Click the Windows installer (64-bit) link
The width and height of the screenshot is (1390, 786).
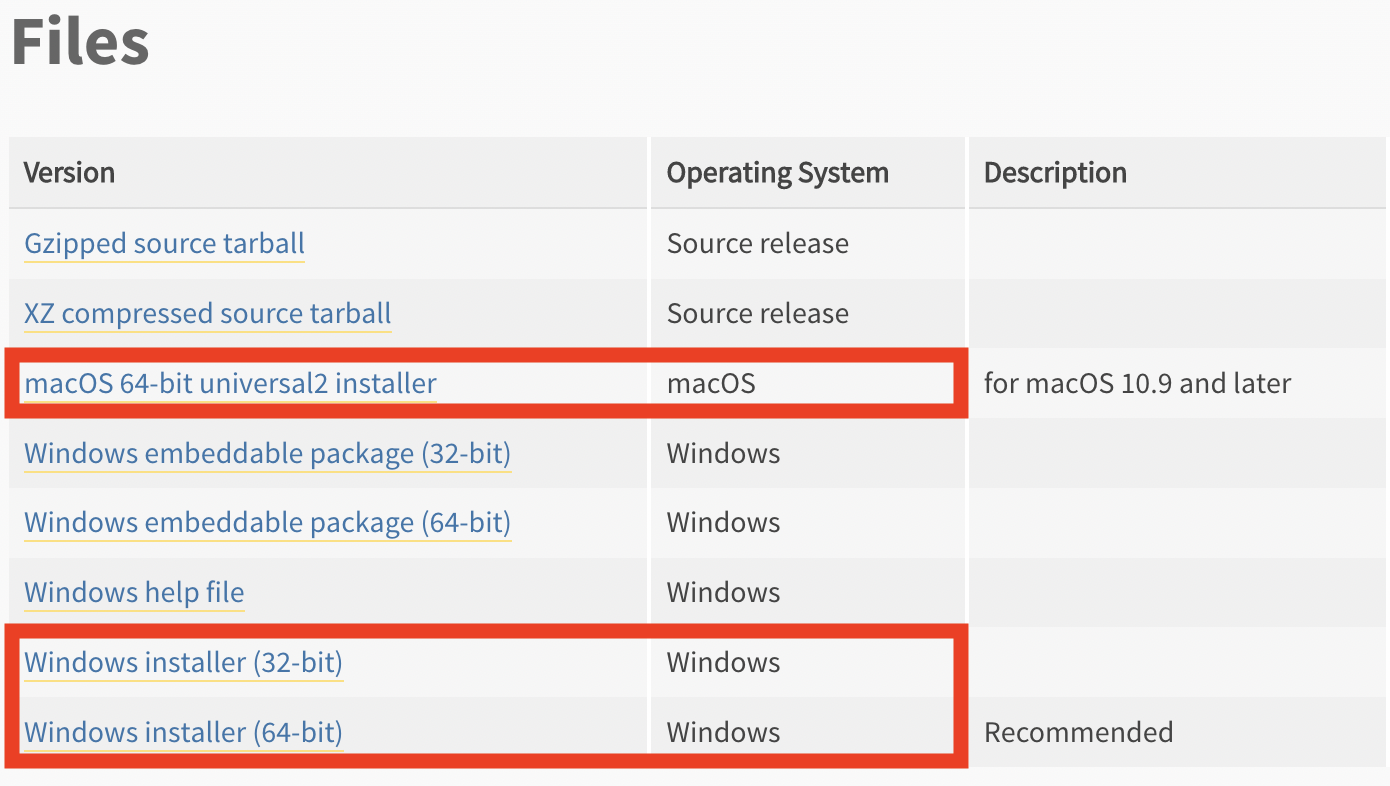[x=183, y=732]
